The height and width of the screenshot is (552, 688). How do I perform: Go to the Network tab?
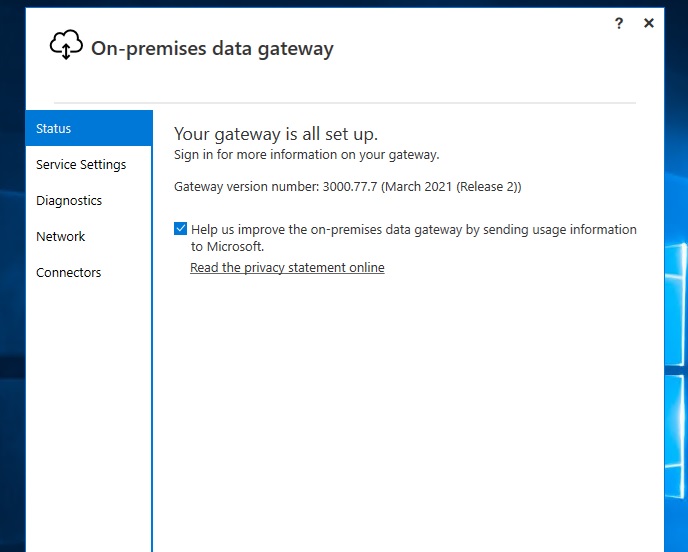(x=89, y=236)
